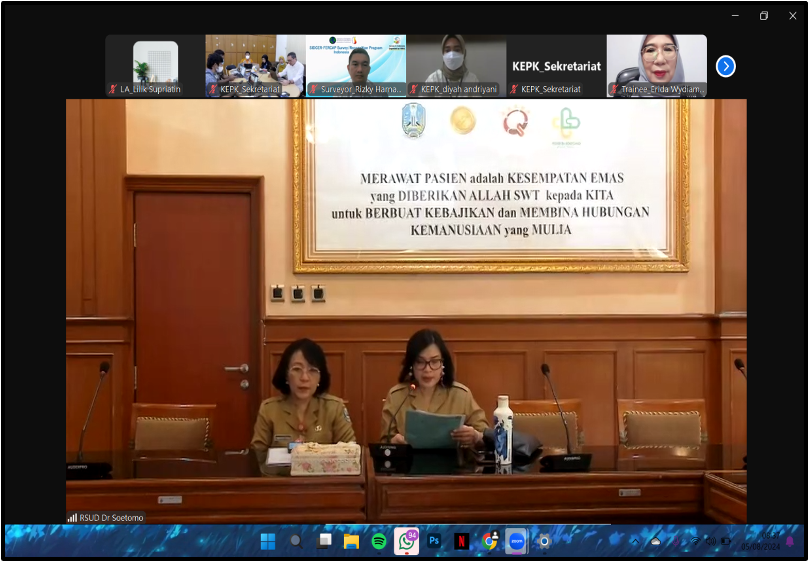Open Task View from the taskbar
This screenshot has width=808, height=562.
[x=324, y=541]
